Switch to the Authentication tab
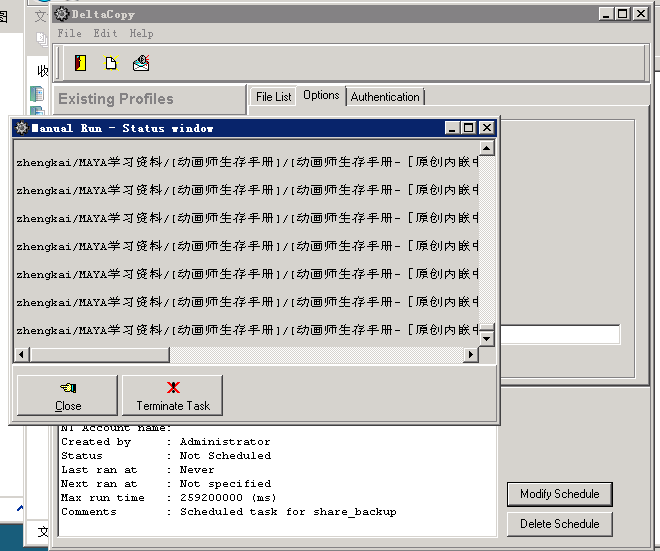Image resolution: width=660 pixels, height=551 pixels. (385, 97)
